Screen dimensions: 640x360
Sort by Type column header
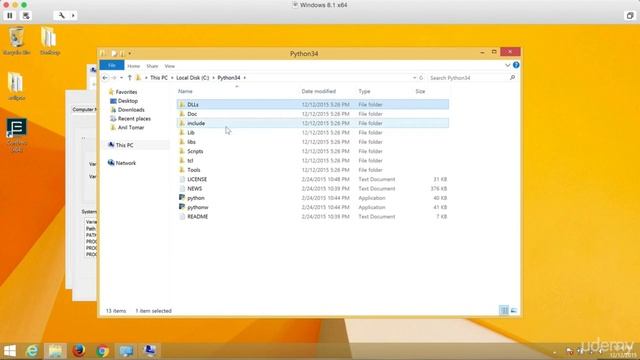[364, 91]
